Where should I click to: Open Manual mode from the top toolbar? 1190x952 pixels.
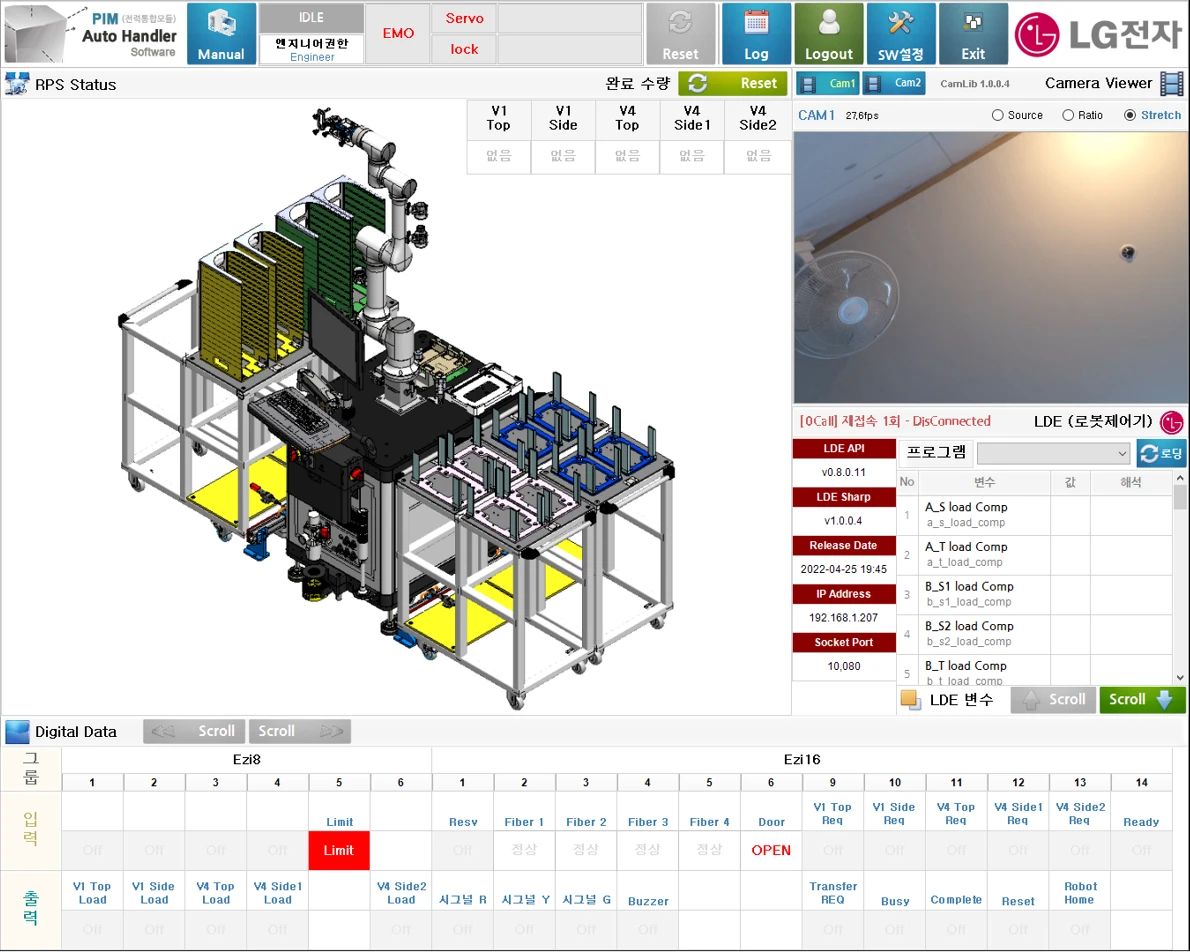pos(221,33)
